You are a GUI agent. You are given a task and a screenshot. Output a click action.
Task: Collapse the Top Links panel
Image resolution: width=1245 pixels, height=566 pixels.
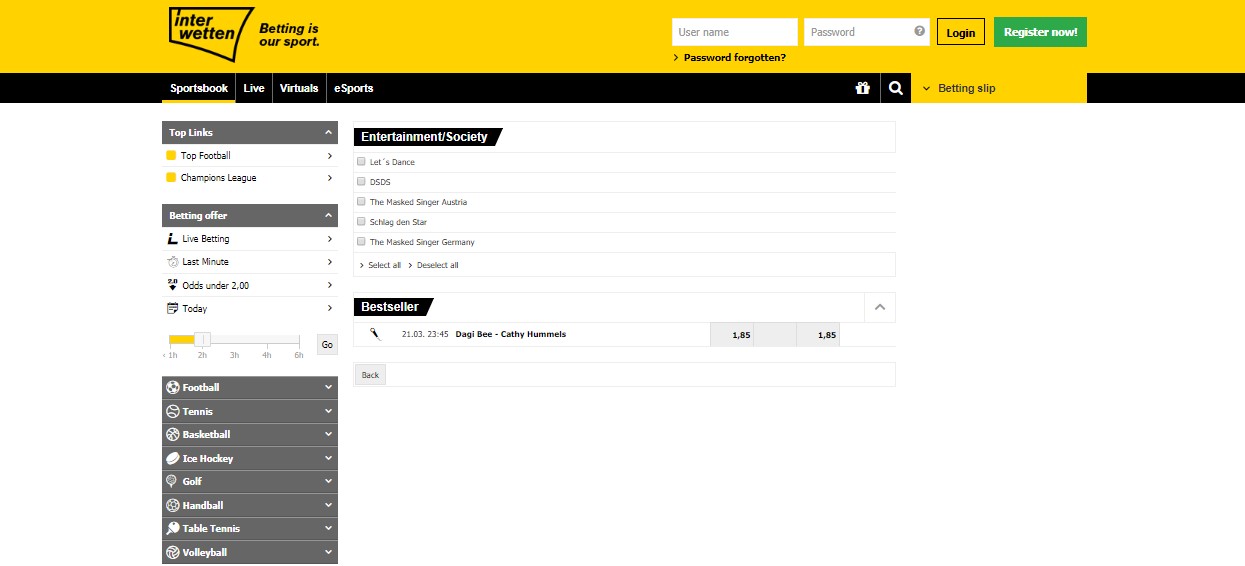(x=328, y=132)
